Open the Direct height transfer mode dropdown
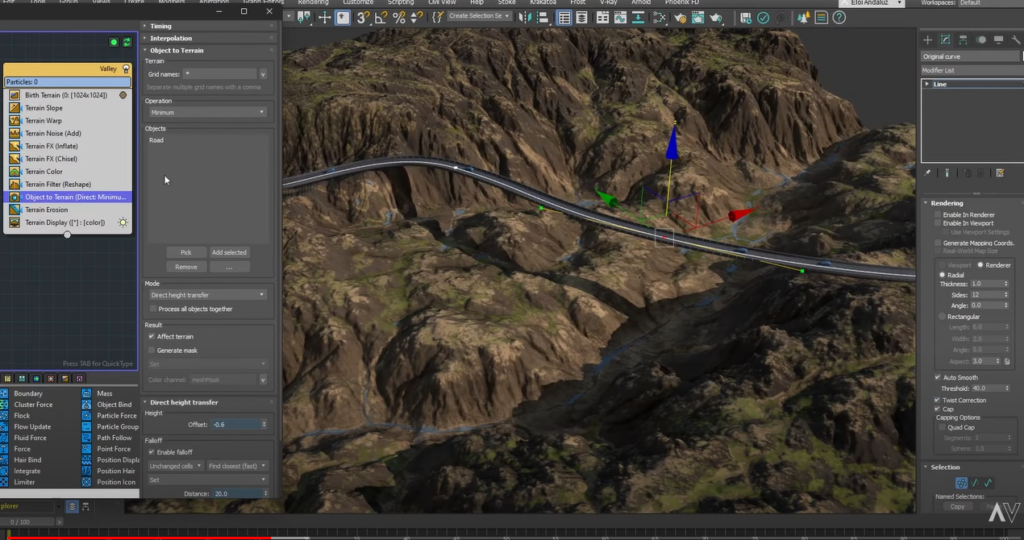 [207, 295]
